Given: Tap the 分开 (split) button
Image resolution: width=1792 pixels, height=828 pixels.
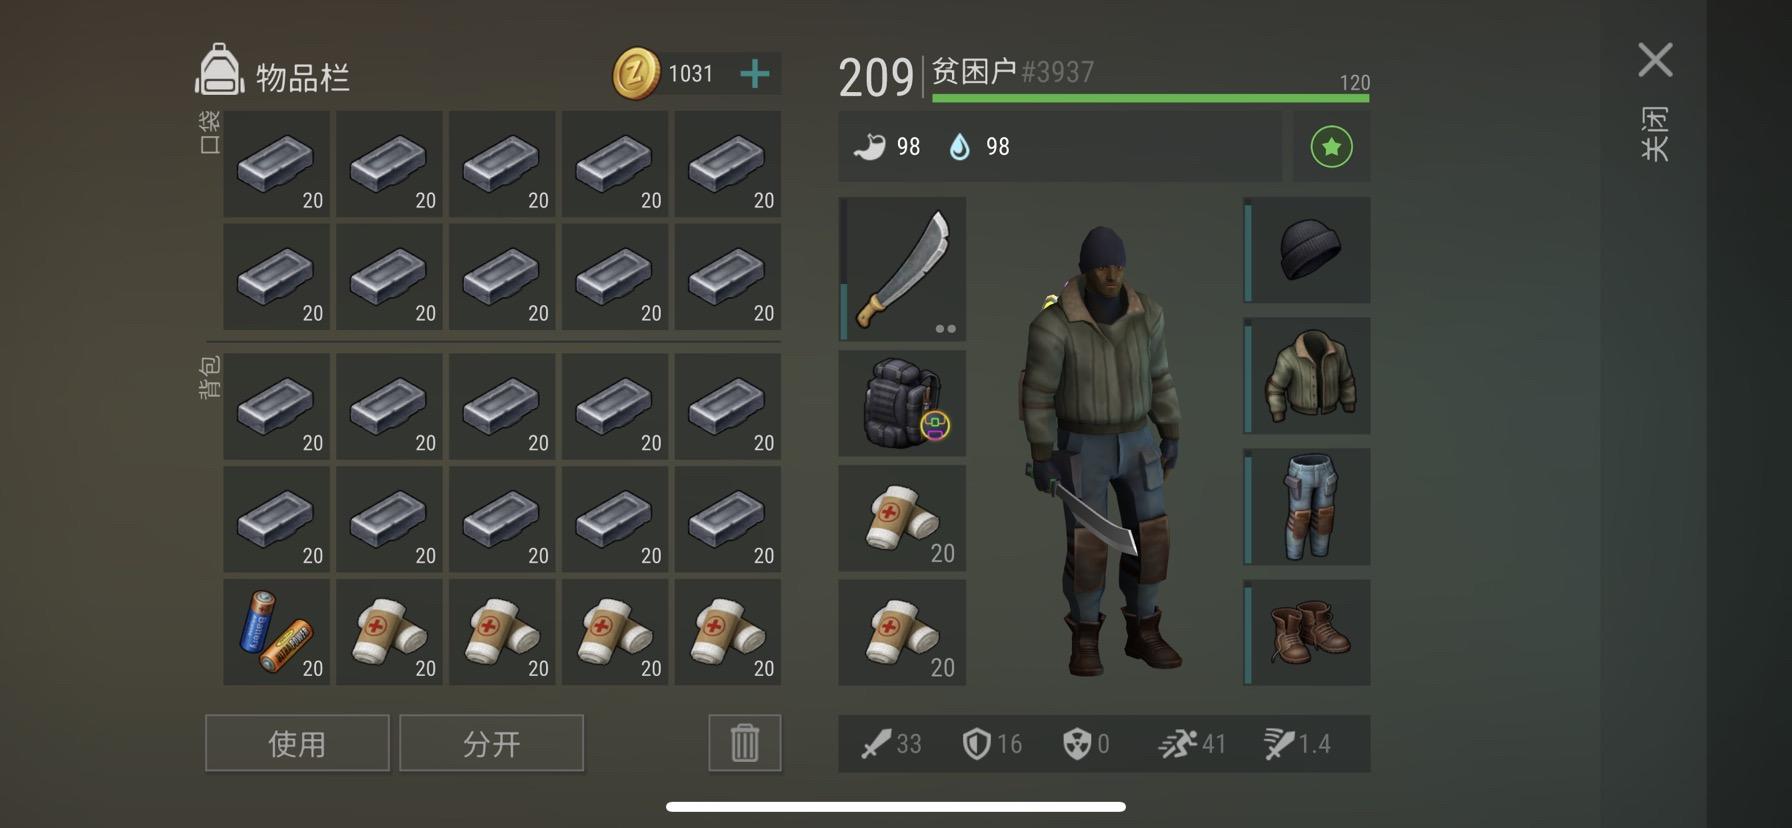Looking at the screenshot, I should coord(491,743).
